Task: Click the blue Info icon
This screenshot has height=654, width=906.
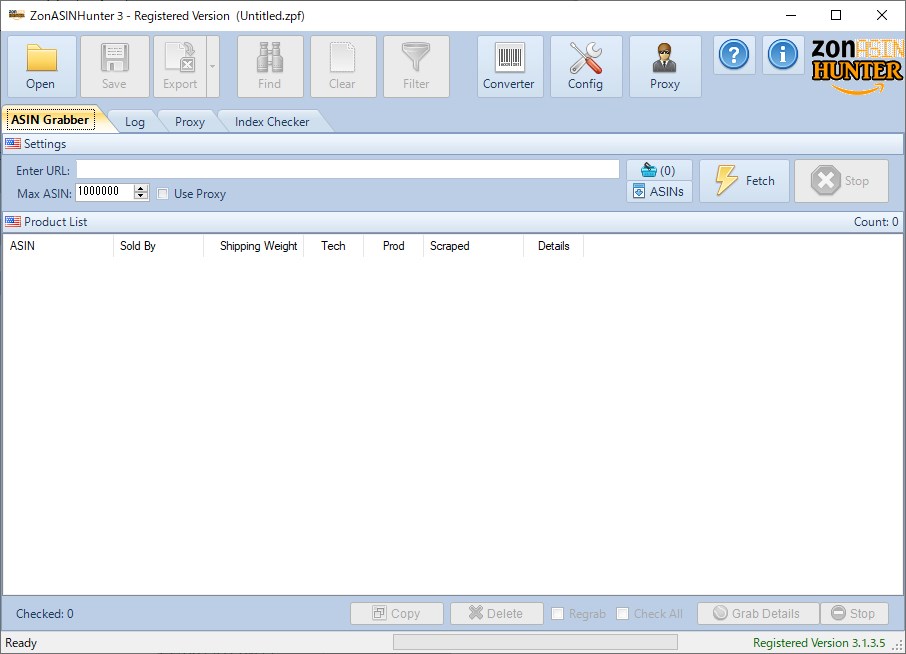Action: tap(782, 55)
